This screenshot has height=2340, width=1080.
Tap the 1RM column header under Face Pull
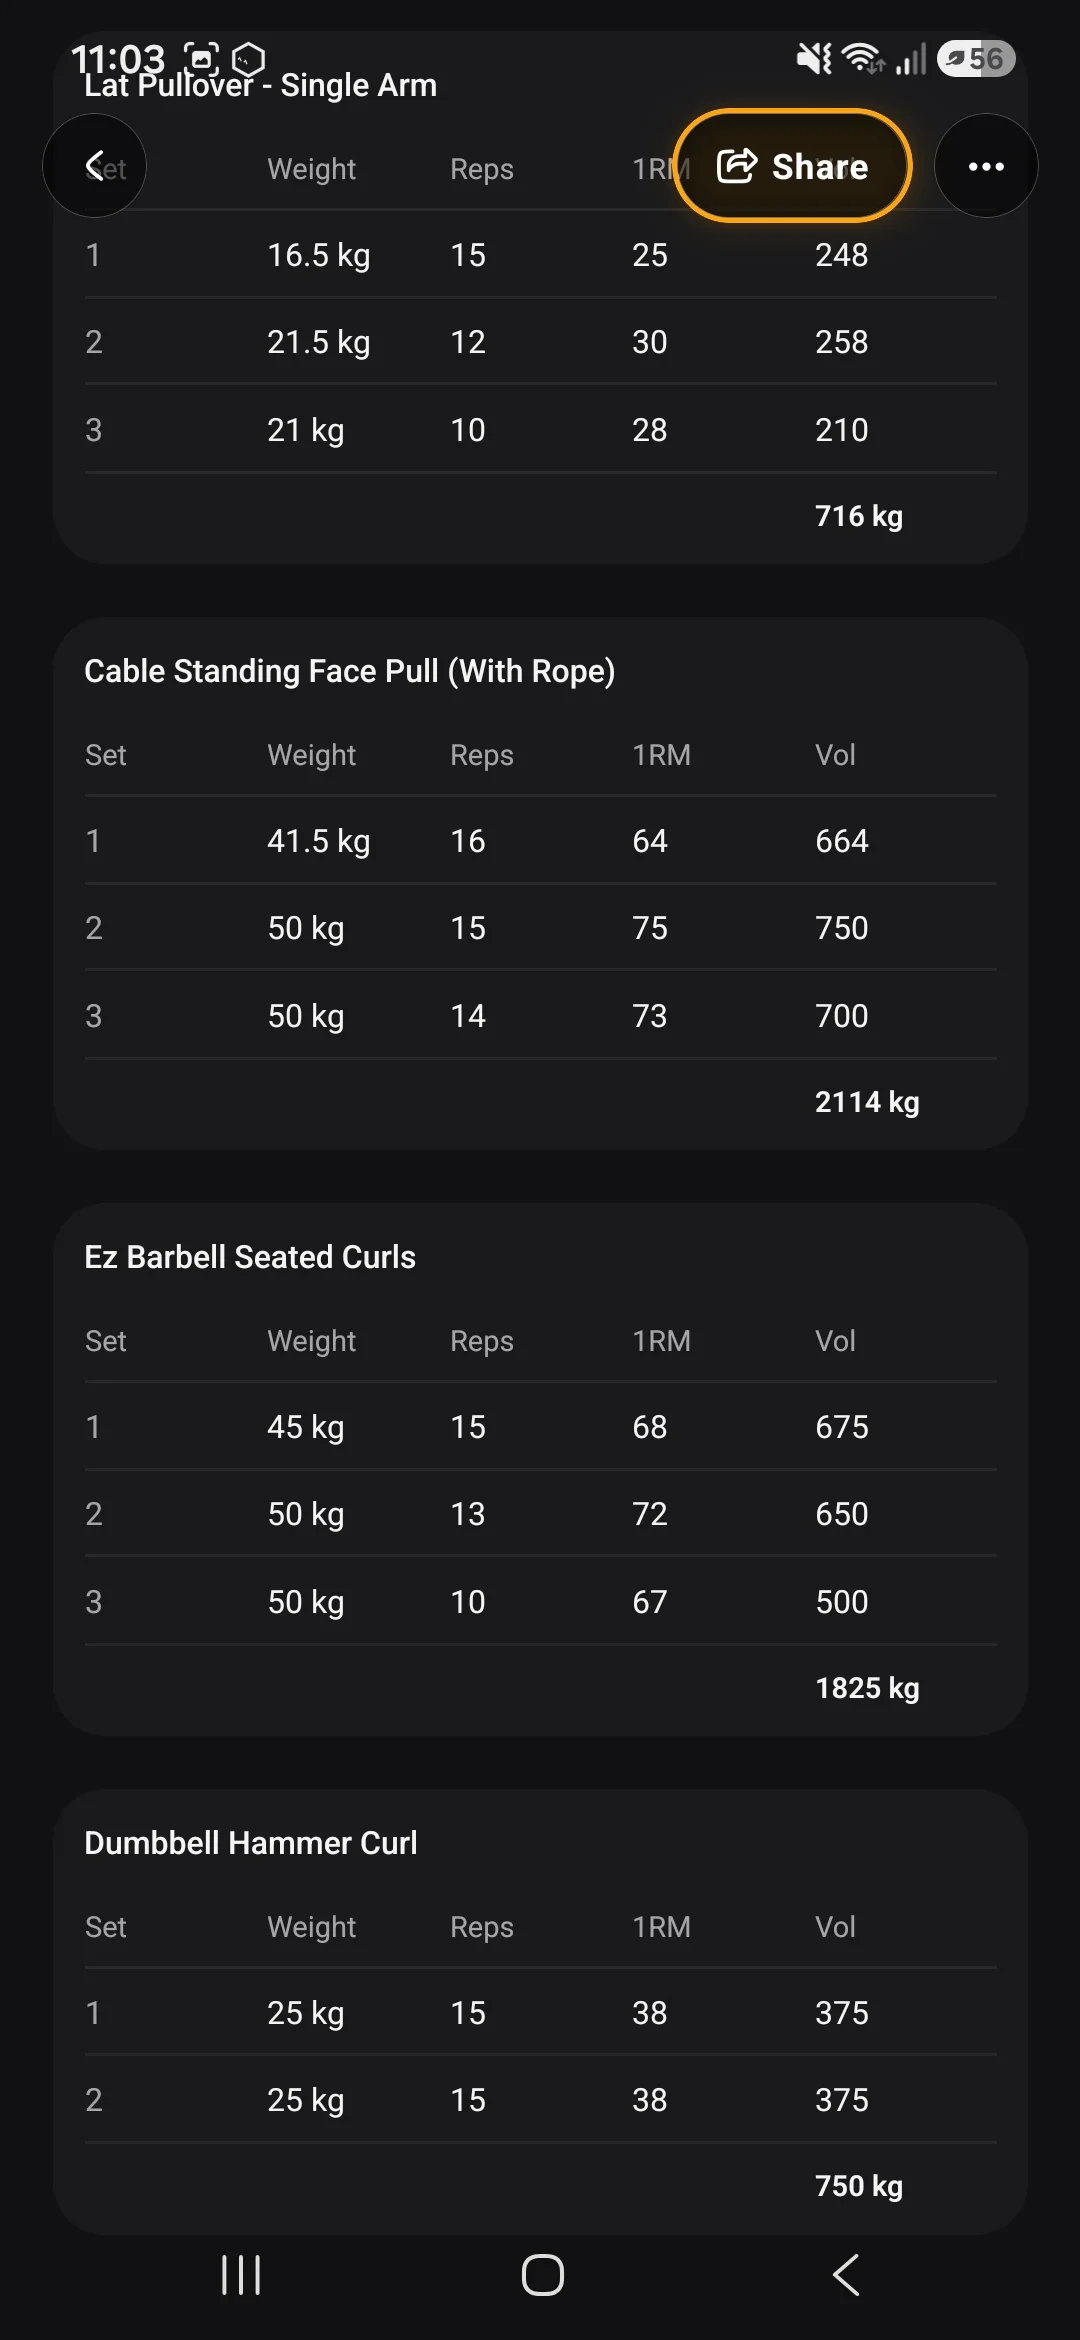tap(661, 755)
